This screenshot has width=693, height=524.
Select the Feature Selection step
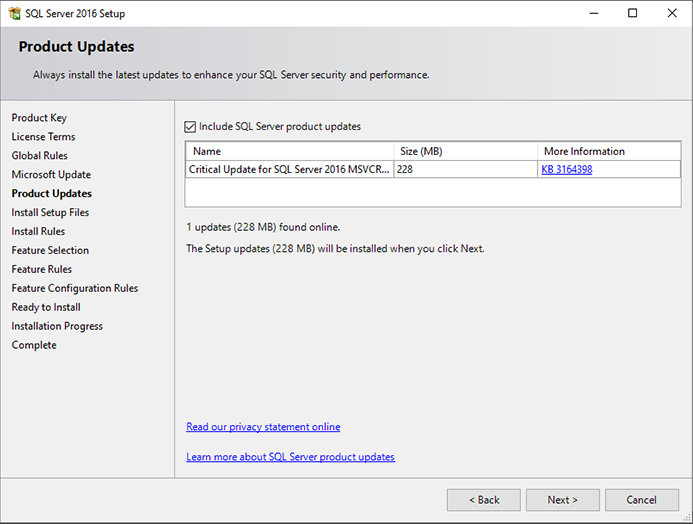click(50, 251)
